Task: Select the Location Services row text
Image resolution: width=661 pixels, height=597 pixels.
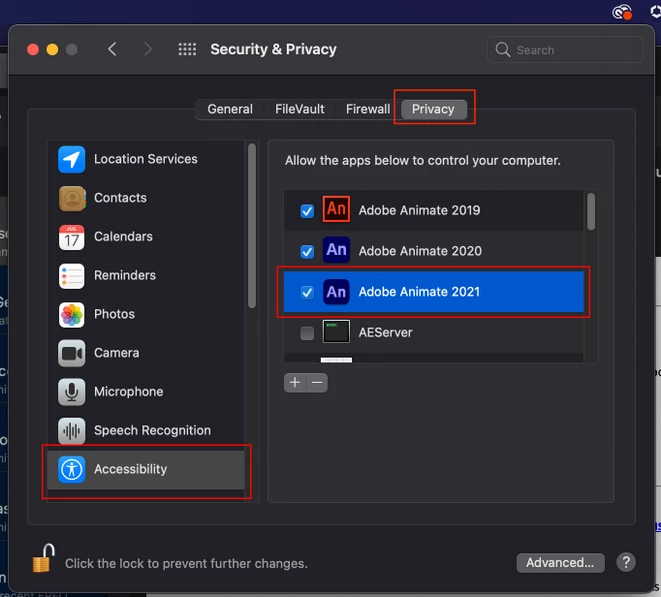Action: pos(146,159)
